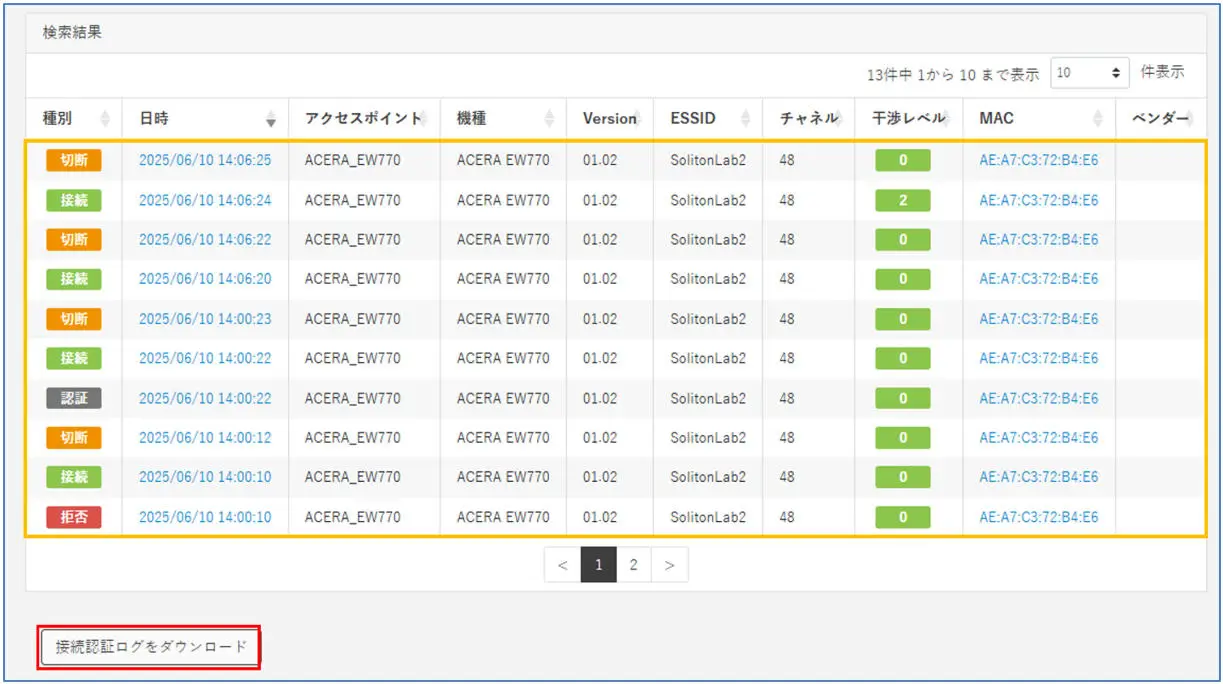Screen dimensions: 1223x684
Task: Click version 01.02 in the 拒否 row
Action: pyautogui.click(x=600, y=517)
